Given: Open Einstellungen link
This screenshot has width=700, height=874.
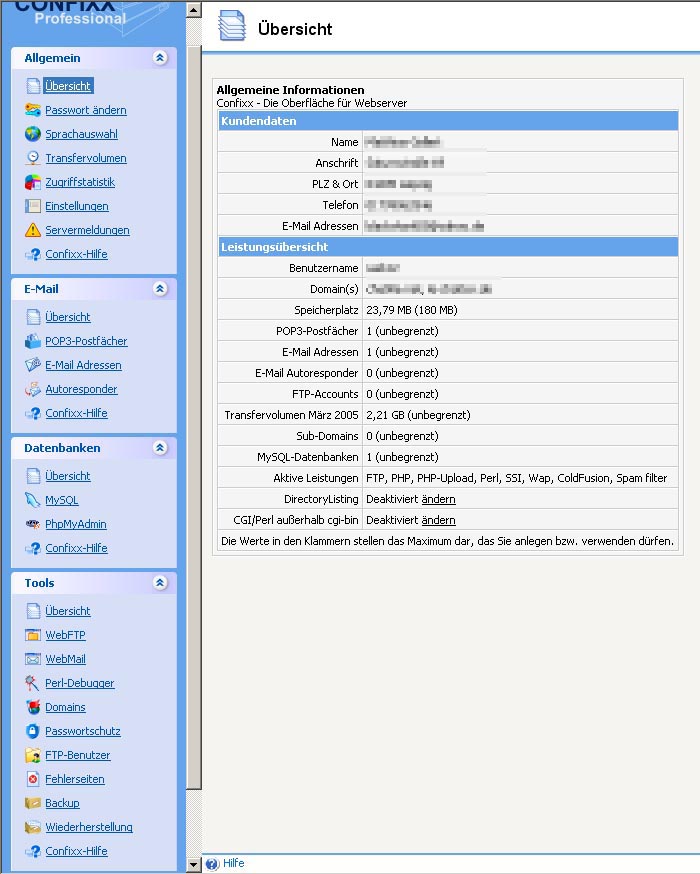Looking at the screenshot, I should [77, 206].
